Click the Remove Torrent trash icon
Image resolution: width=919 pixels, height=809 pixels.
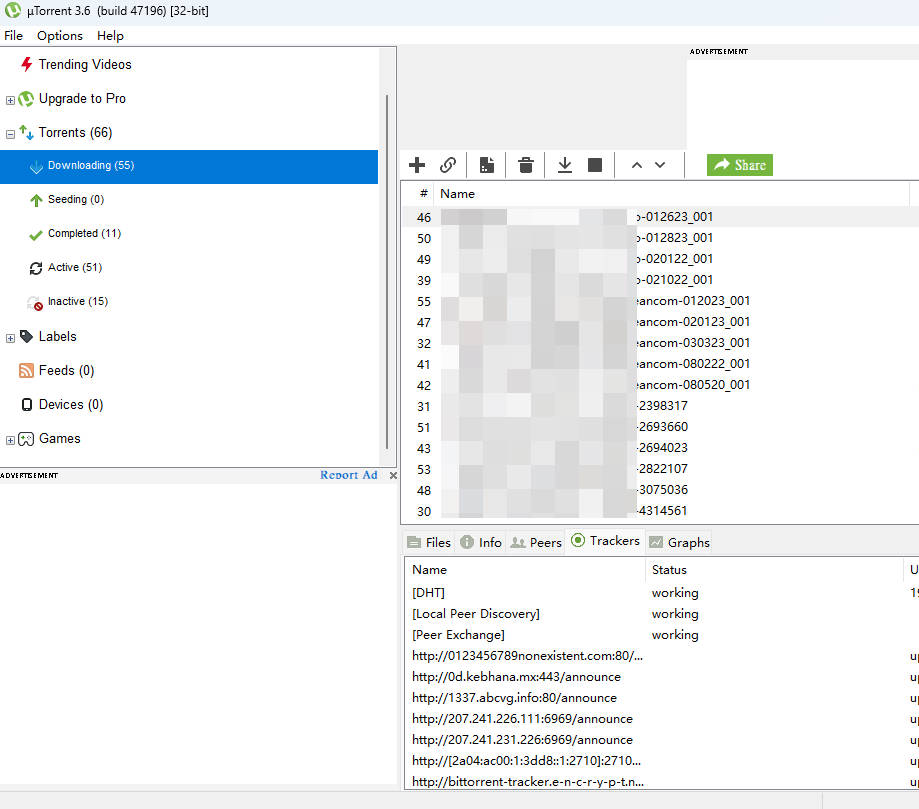coord(526,165)
